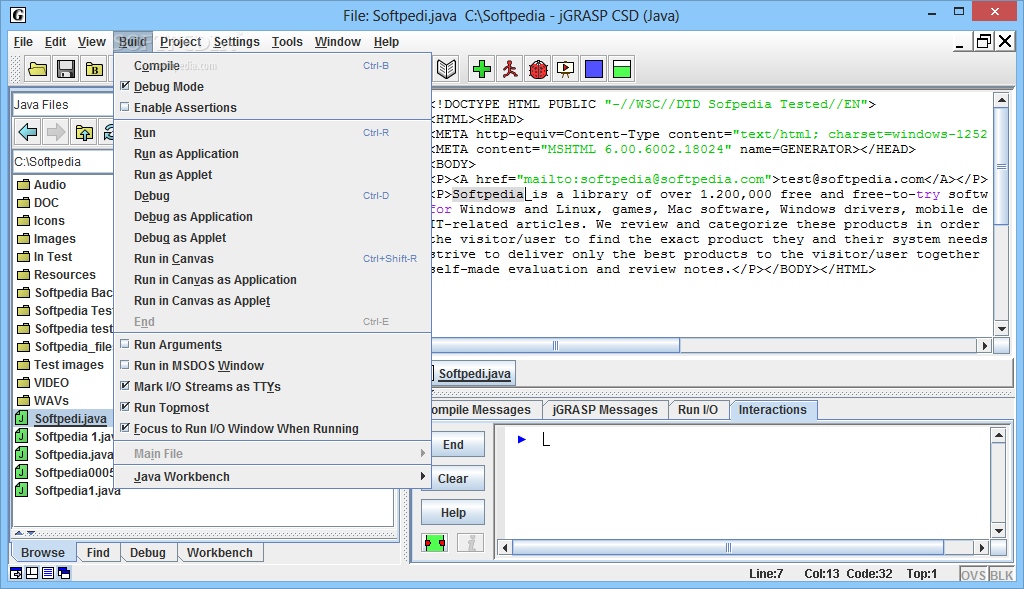Image resolution: width=1024 pixels, height=589 pixels.
Task: Click the split-pane layout icon in status bar
Action: click(x=31, y=573)
